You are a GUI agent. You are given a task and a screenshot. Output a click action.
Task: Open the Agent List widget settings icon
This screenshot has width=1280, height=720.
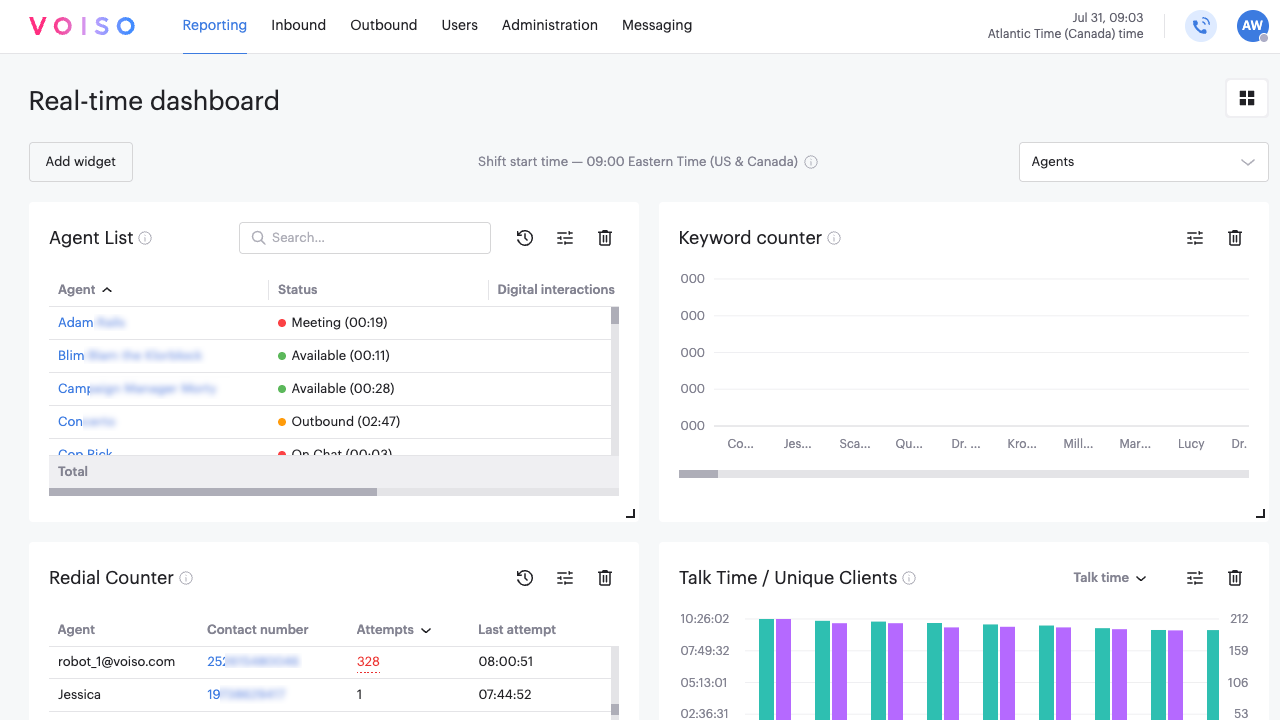(564, 238)
